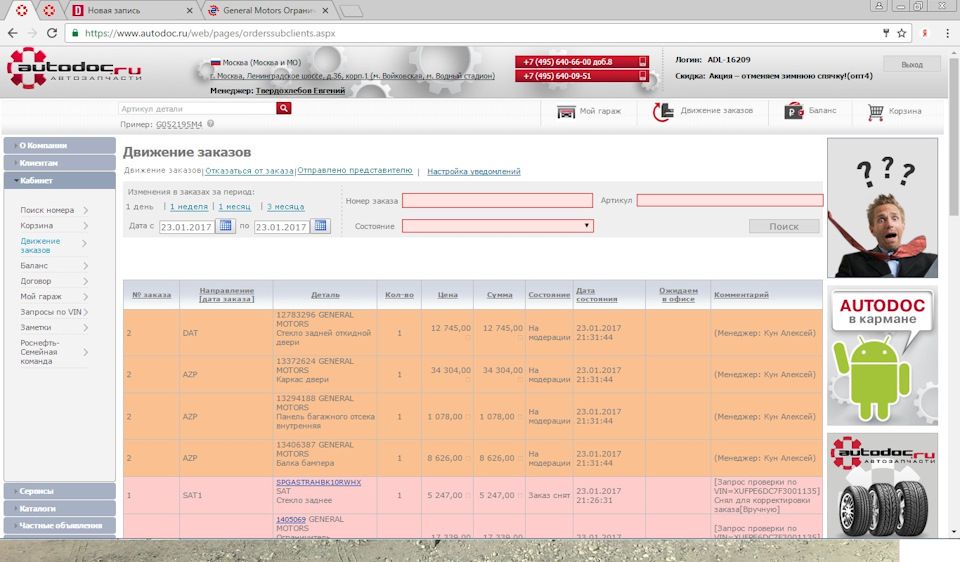Click the Поиск button
Screen dimensions: 960x562
[784, 227]
